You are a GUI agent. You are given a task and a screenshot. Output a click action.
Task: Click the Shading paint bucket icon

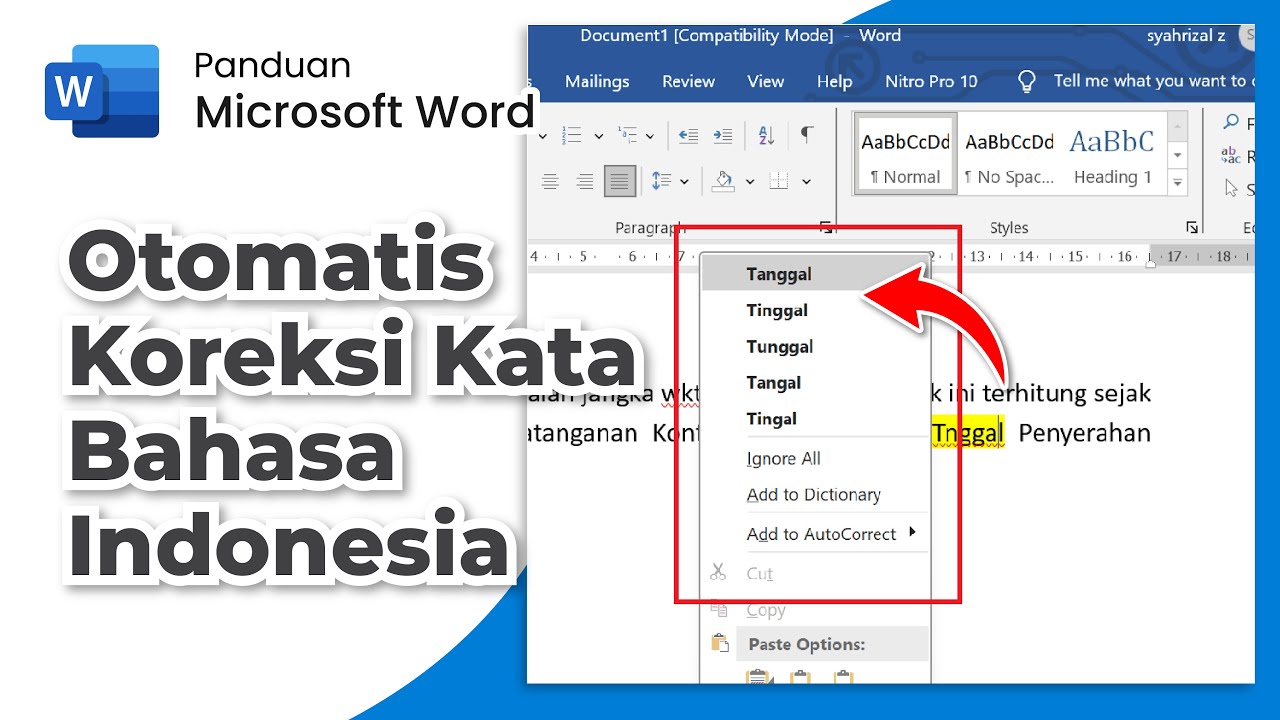tap(723, 181)
